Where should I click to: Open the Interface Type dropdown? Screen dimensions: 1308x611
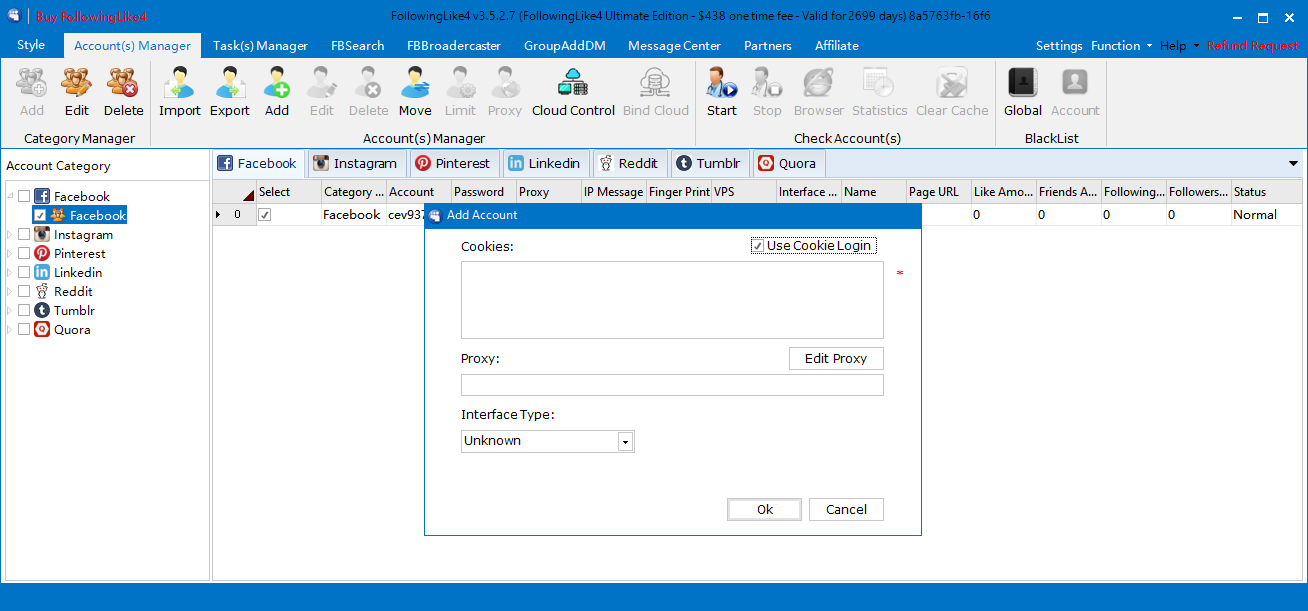(x=625, y=441)
